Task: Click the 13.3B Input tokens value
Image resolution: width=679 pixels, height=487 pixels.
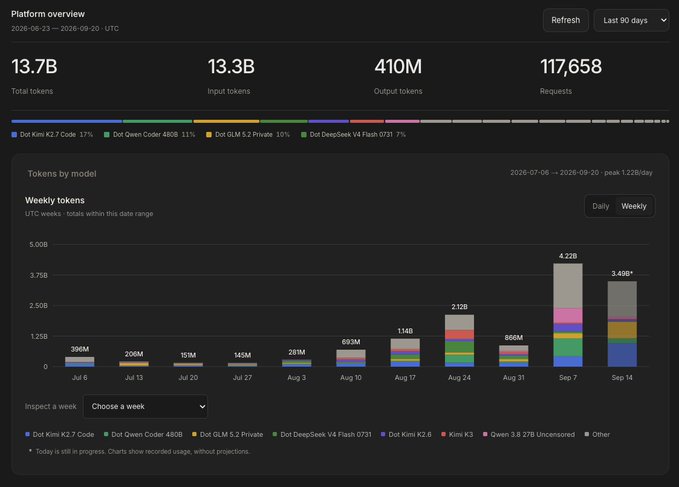Action: (x=231, y=67)
